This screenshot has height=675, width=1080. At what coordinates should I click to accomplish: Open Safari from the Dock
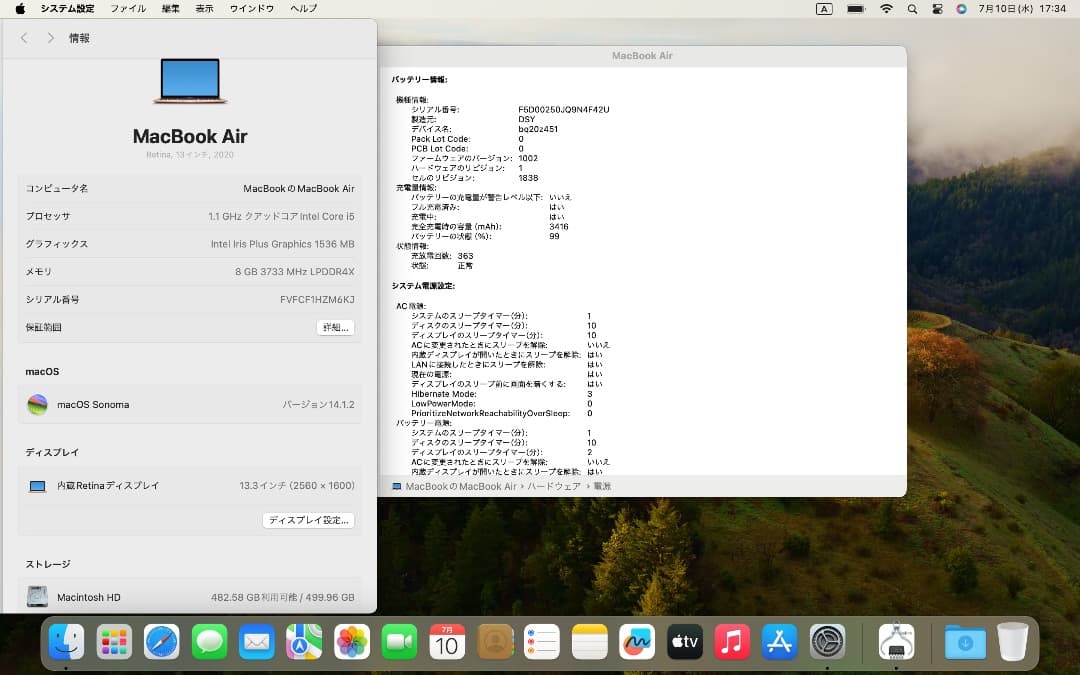click(x=161, y=641)
